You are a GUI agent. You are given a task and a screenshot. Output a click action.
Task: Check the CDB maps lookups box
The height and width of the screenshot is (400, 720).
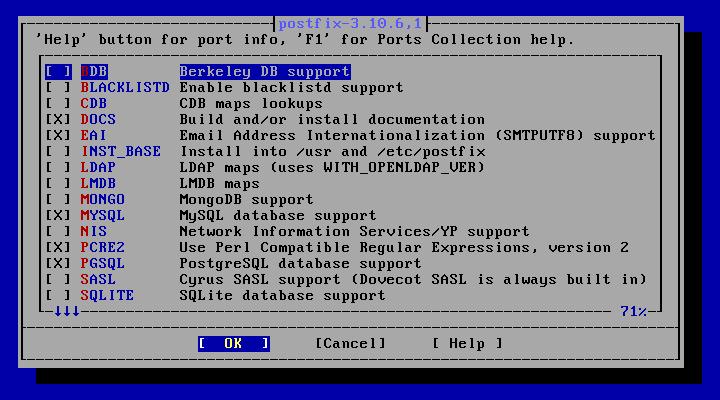click(58, 104)
